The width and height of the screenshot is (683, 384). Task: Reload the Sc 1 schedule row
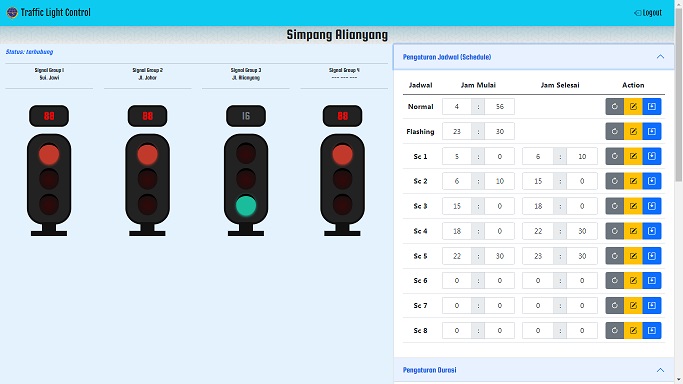point(615,156)
